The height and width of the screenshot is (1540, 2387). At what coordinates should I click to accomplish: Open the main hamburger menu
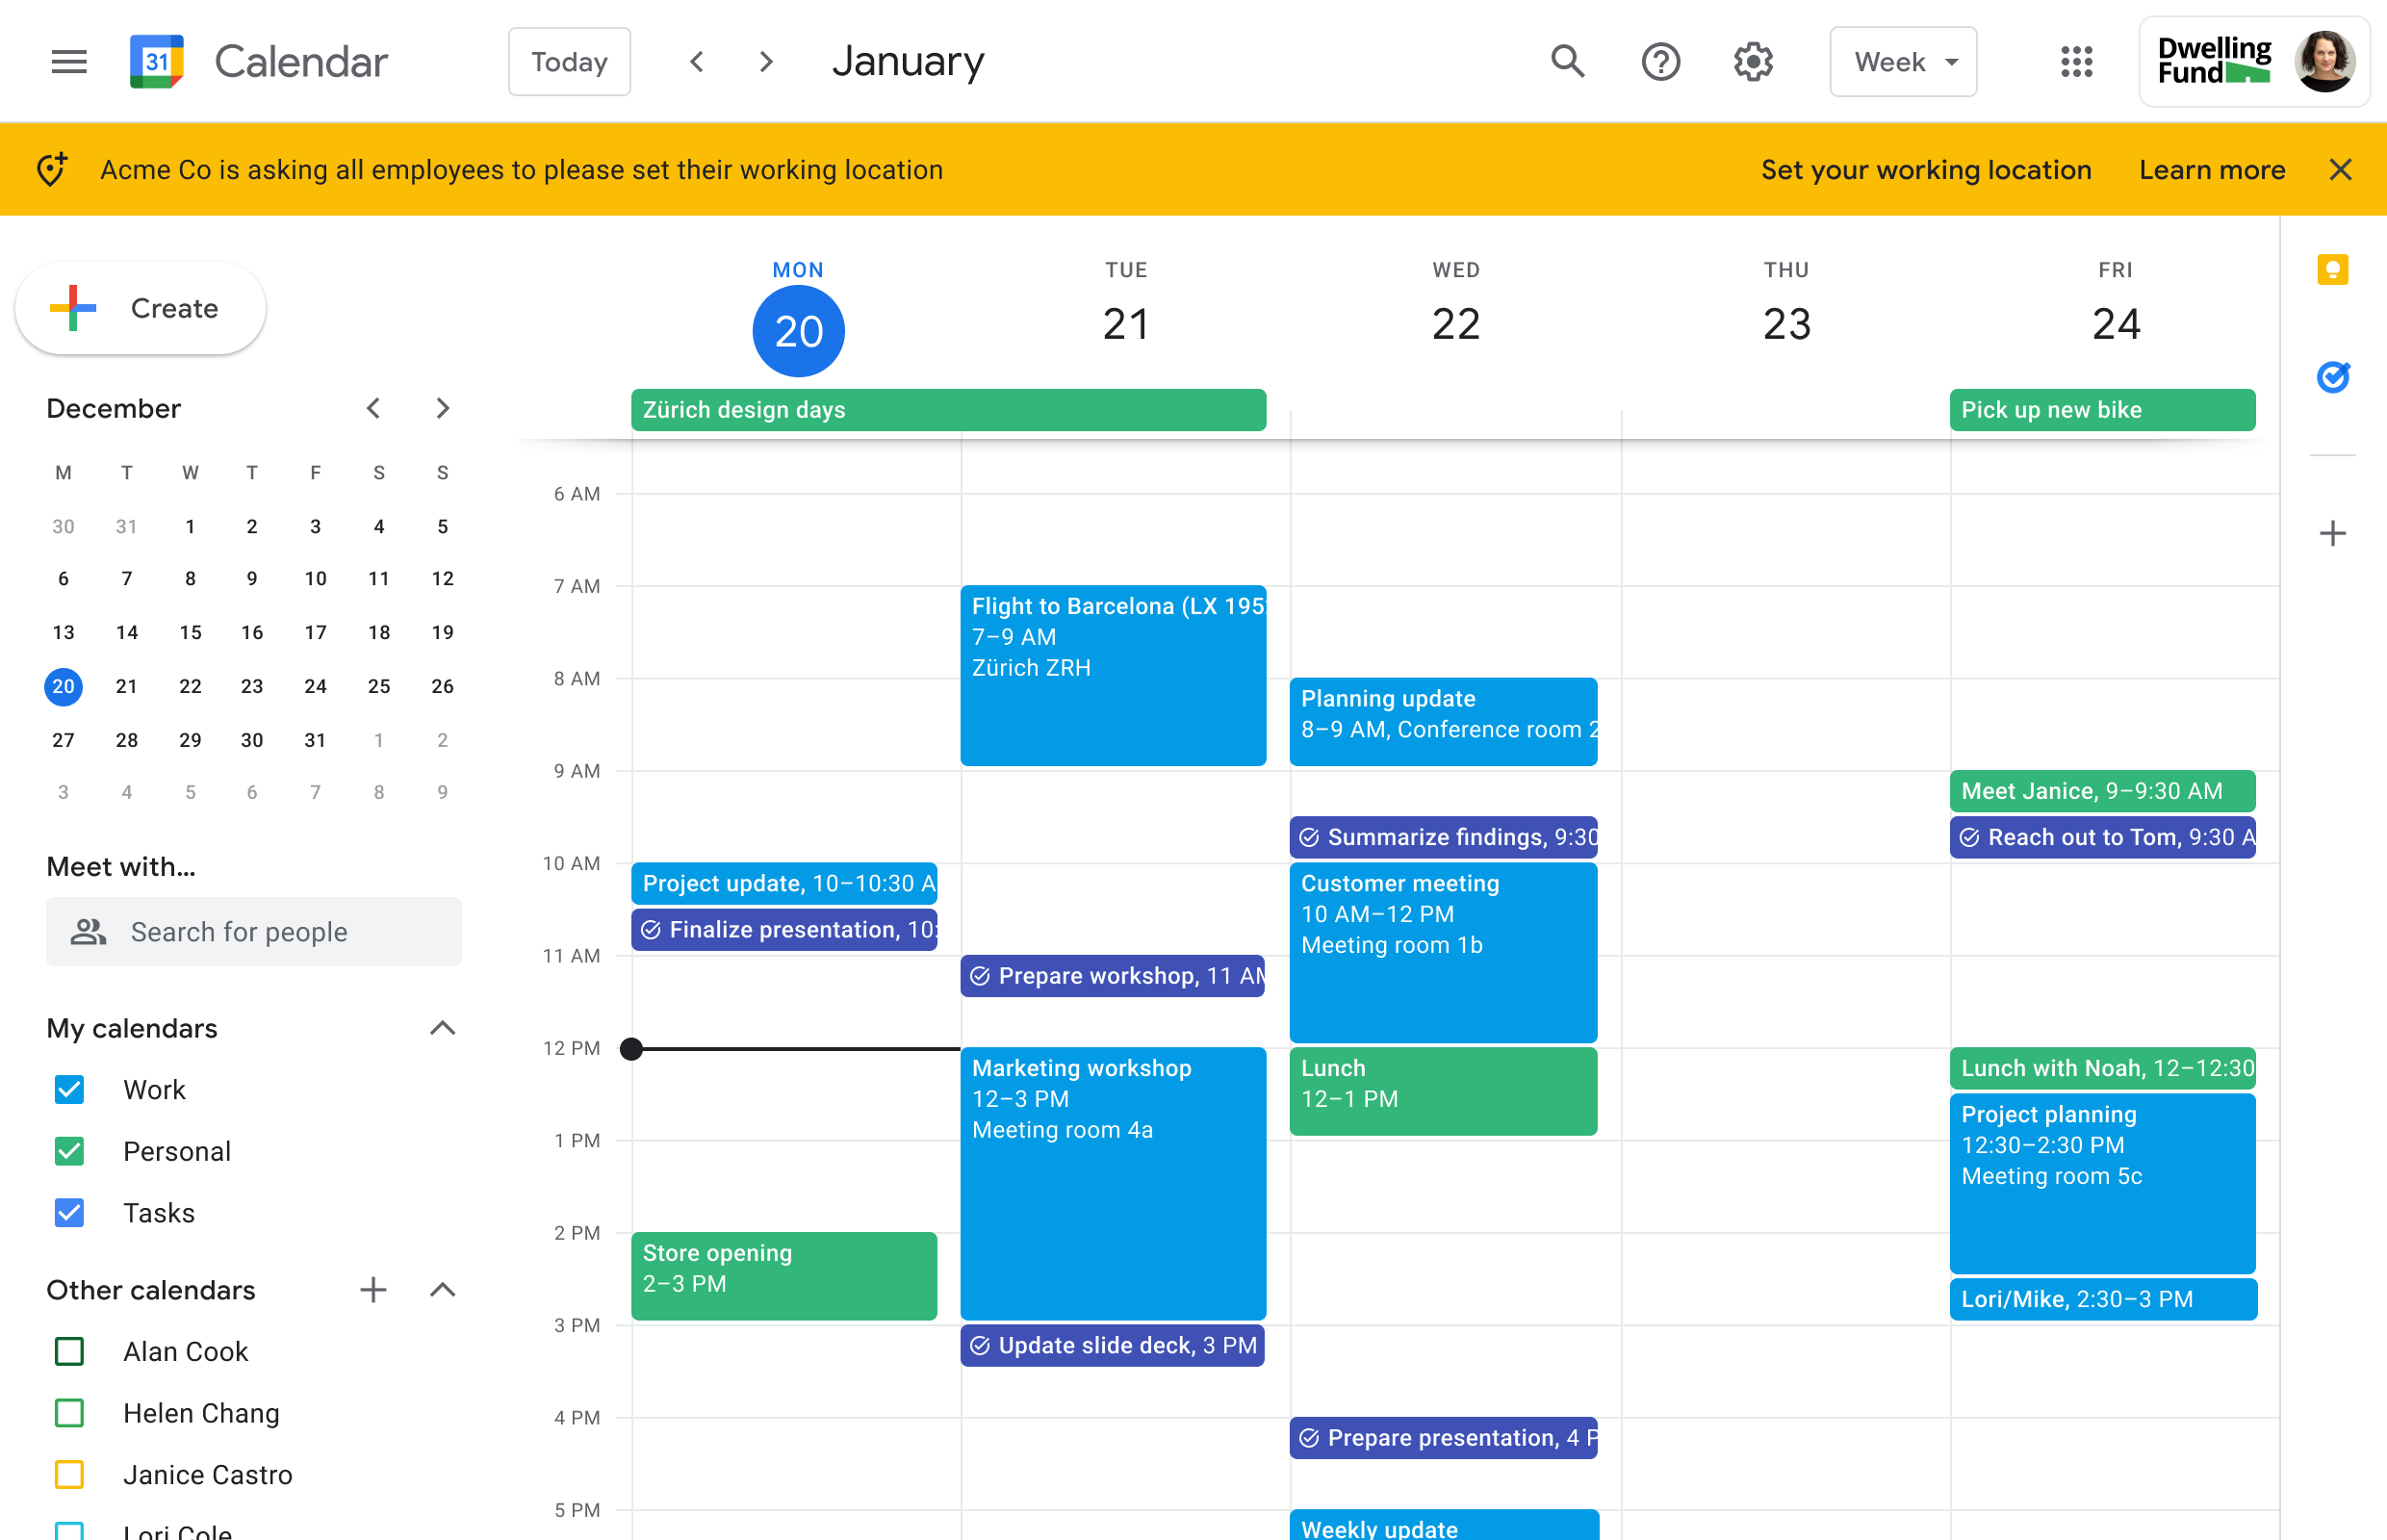pyautogui.click(x=69, y=62)
